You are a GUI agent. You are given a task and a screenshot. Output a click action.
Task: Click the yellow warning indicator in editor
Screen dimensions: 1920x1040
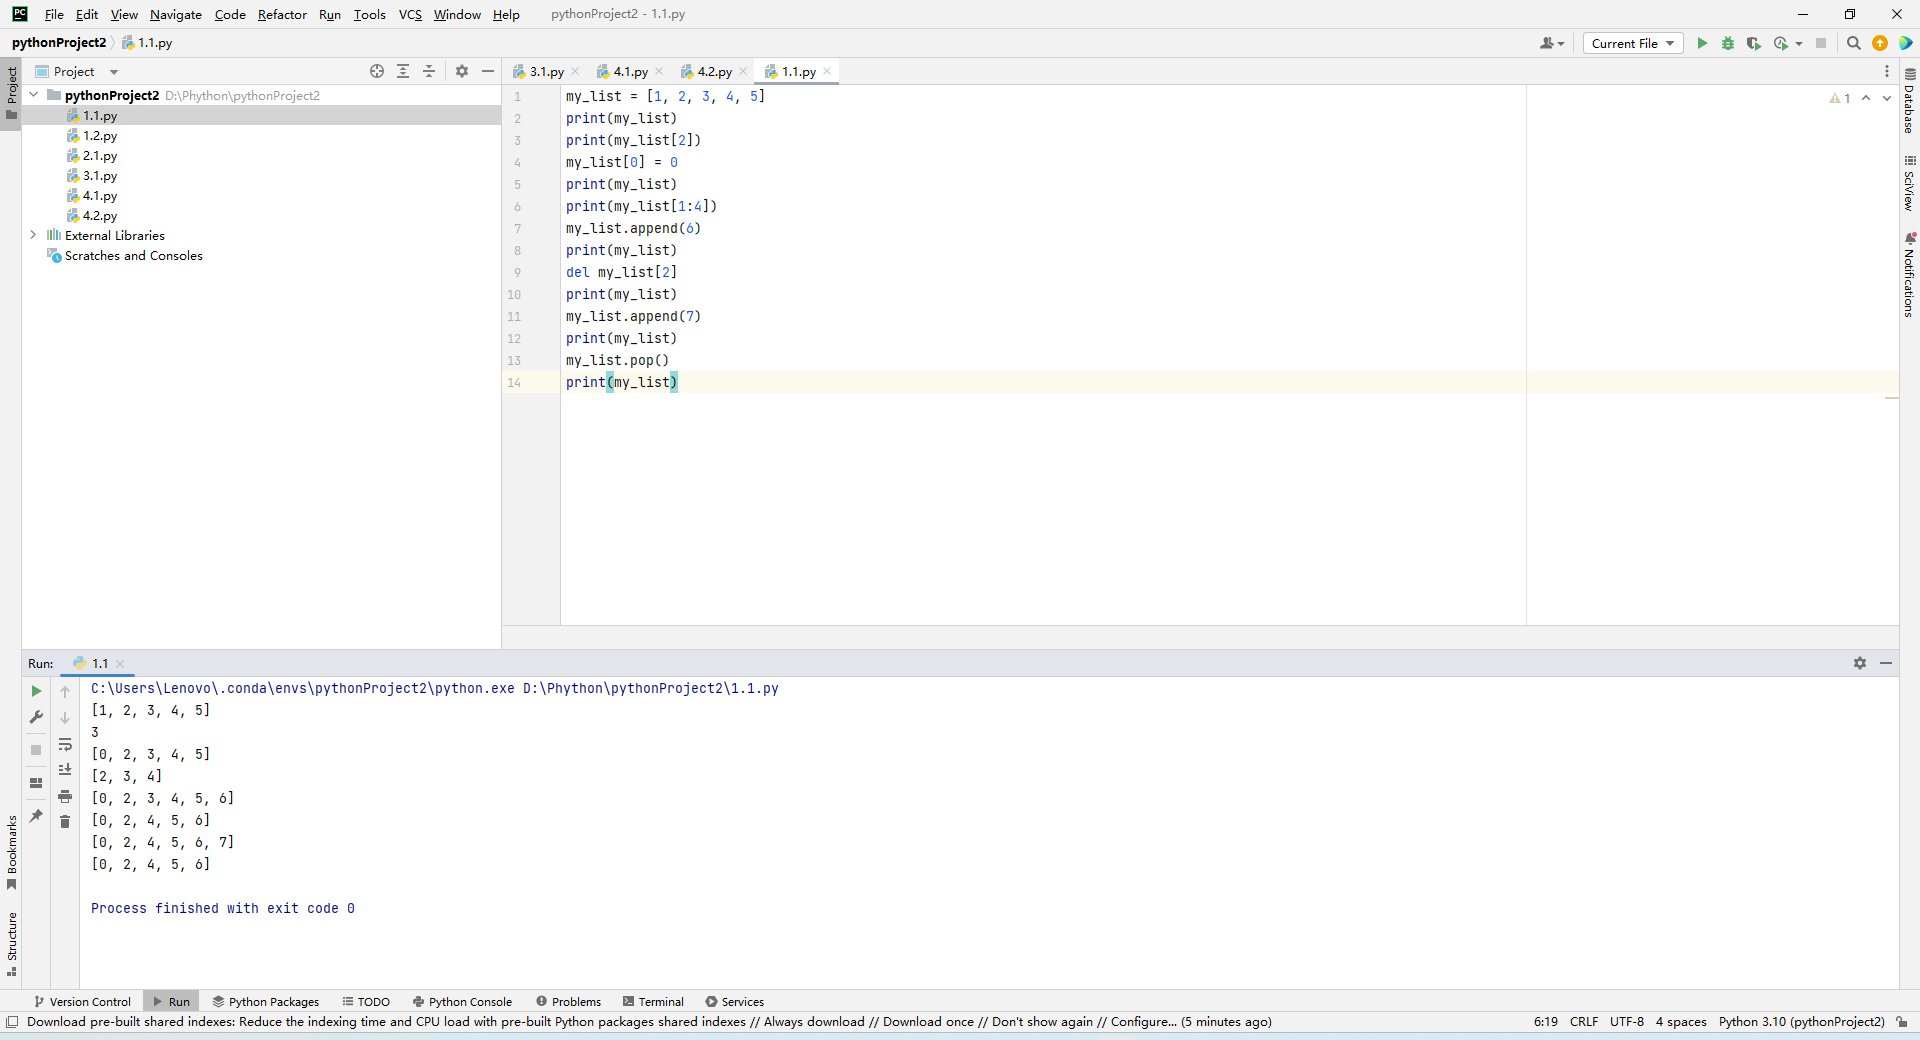tap(1839, 98)
